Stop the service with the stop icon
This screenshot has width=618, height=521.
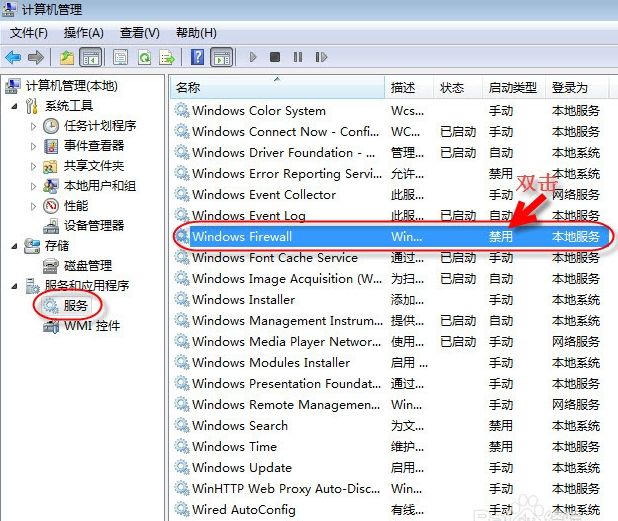[x=275, y=58]
